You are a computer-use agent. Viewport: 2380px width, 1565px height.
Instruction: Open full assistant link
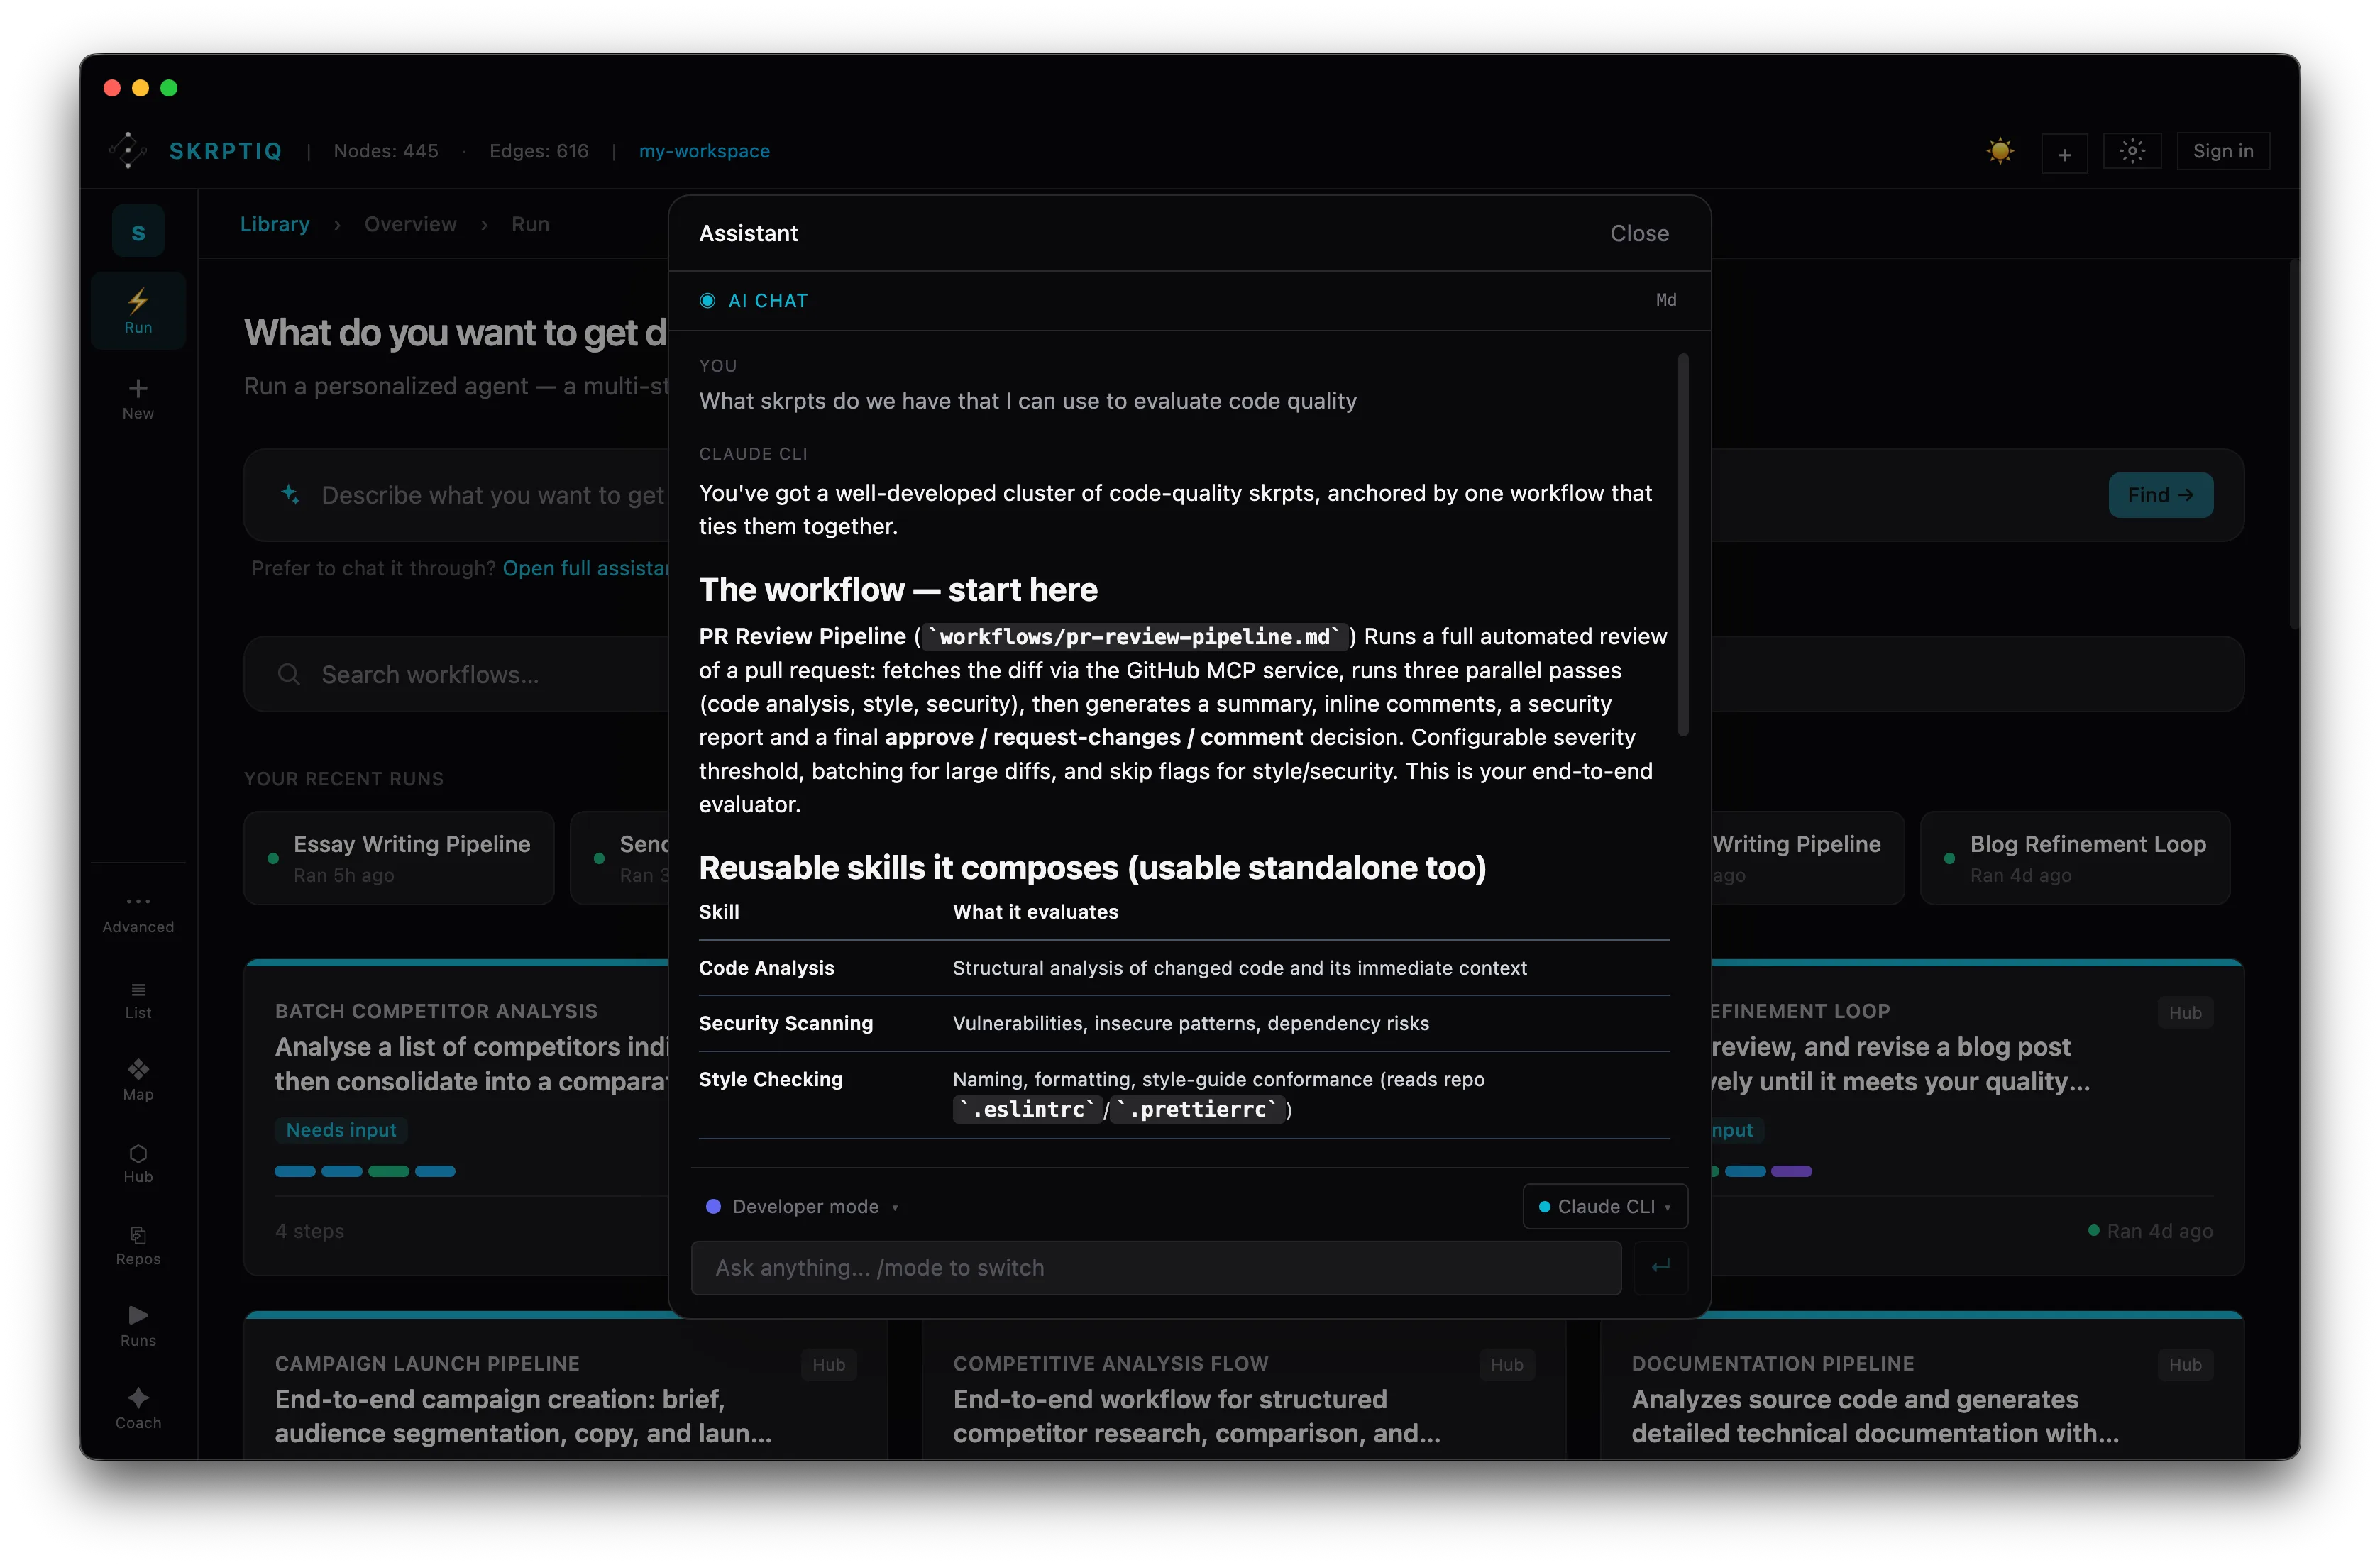coord(586,568)
